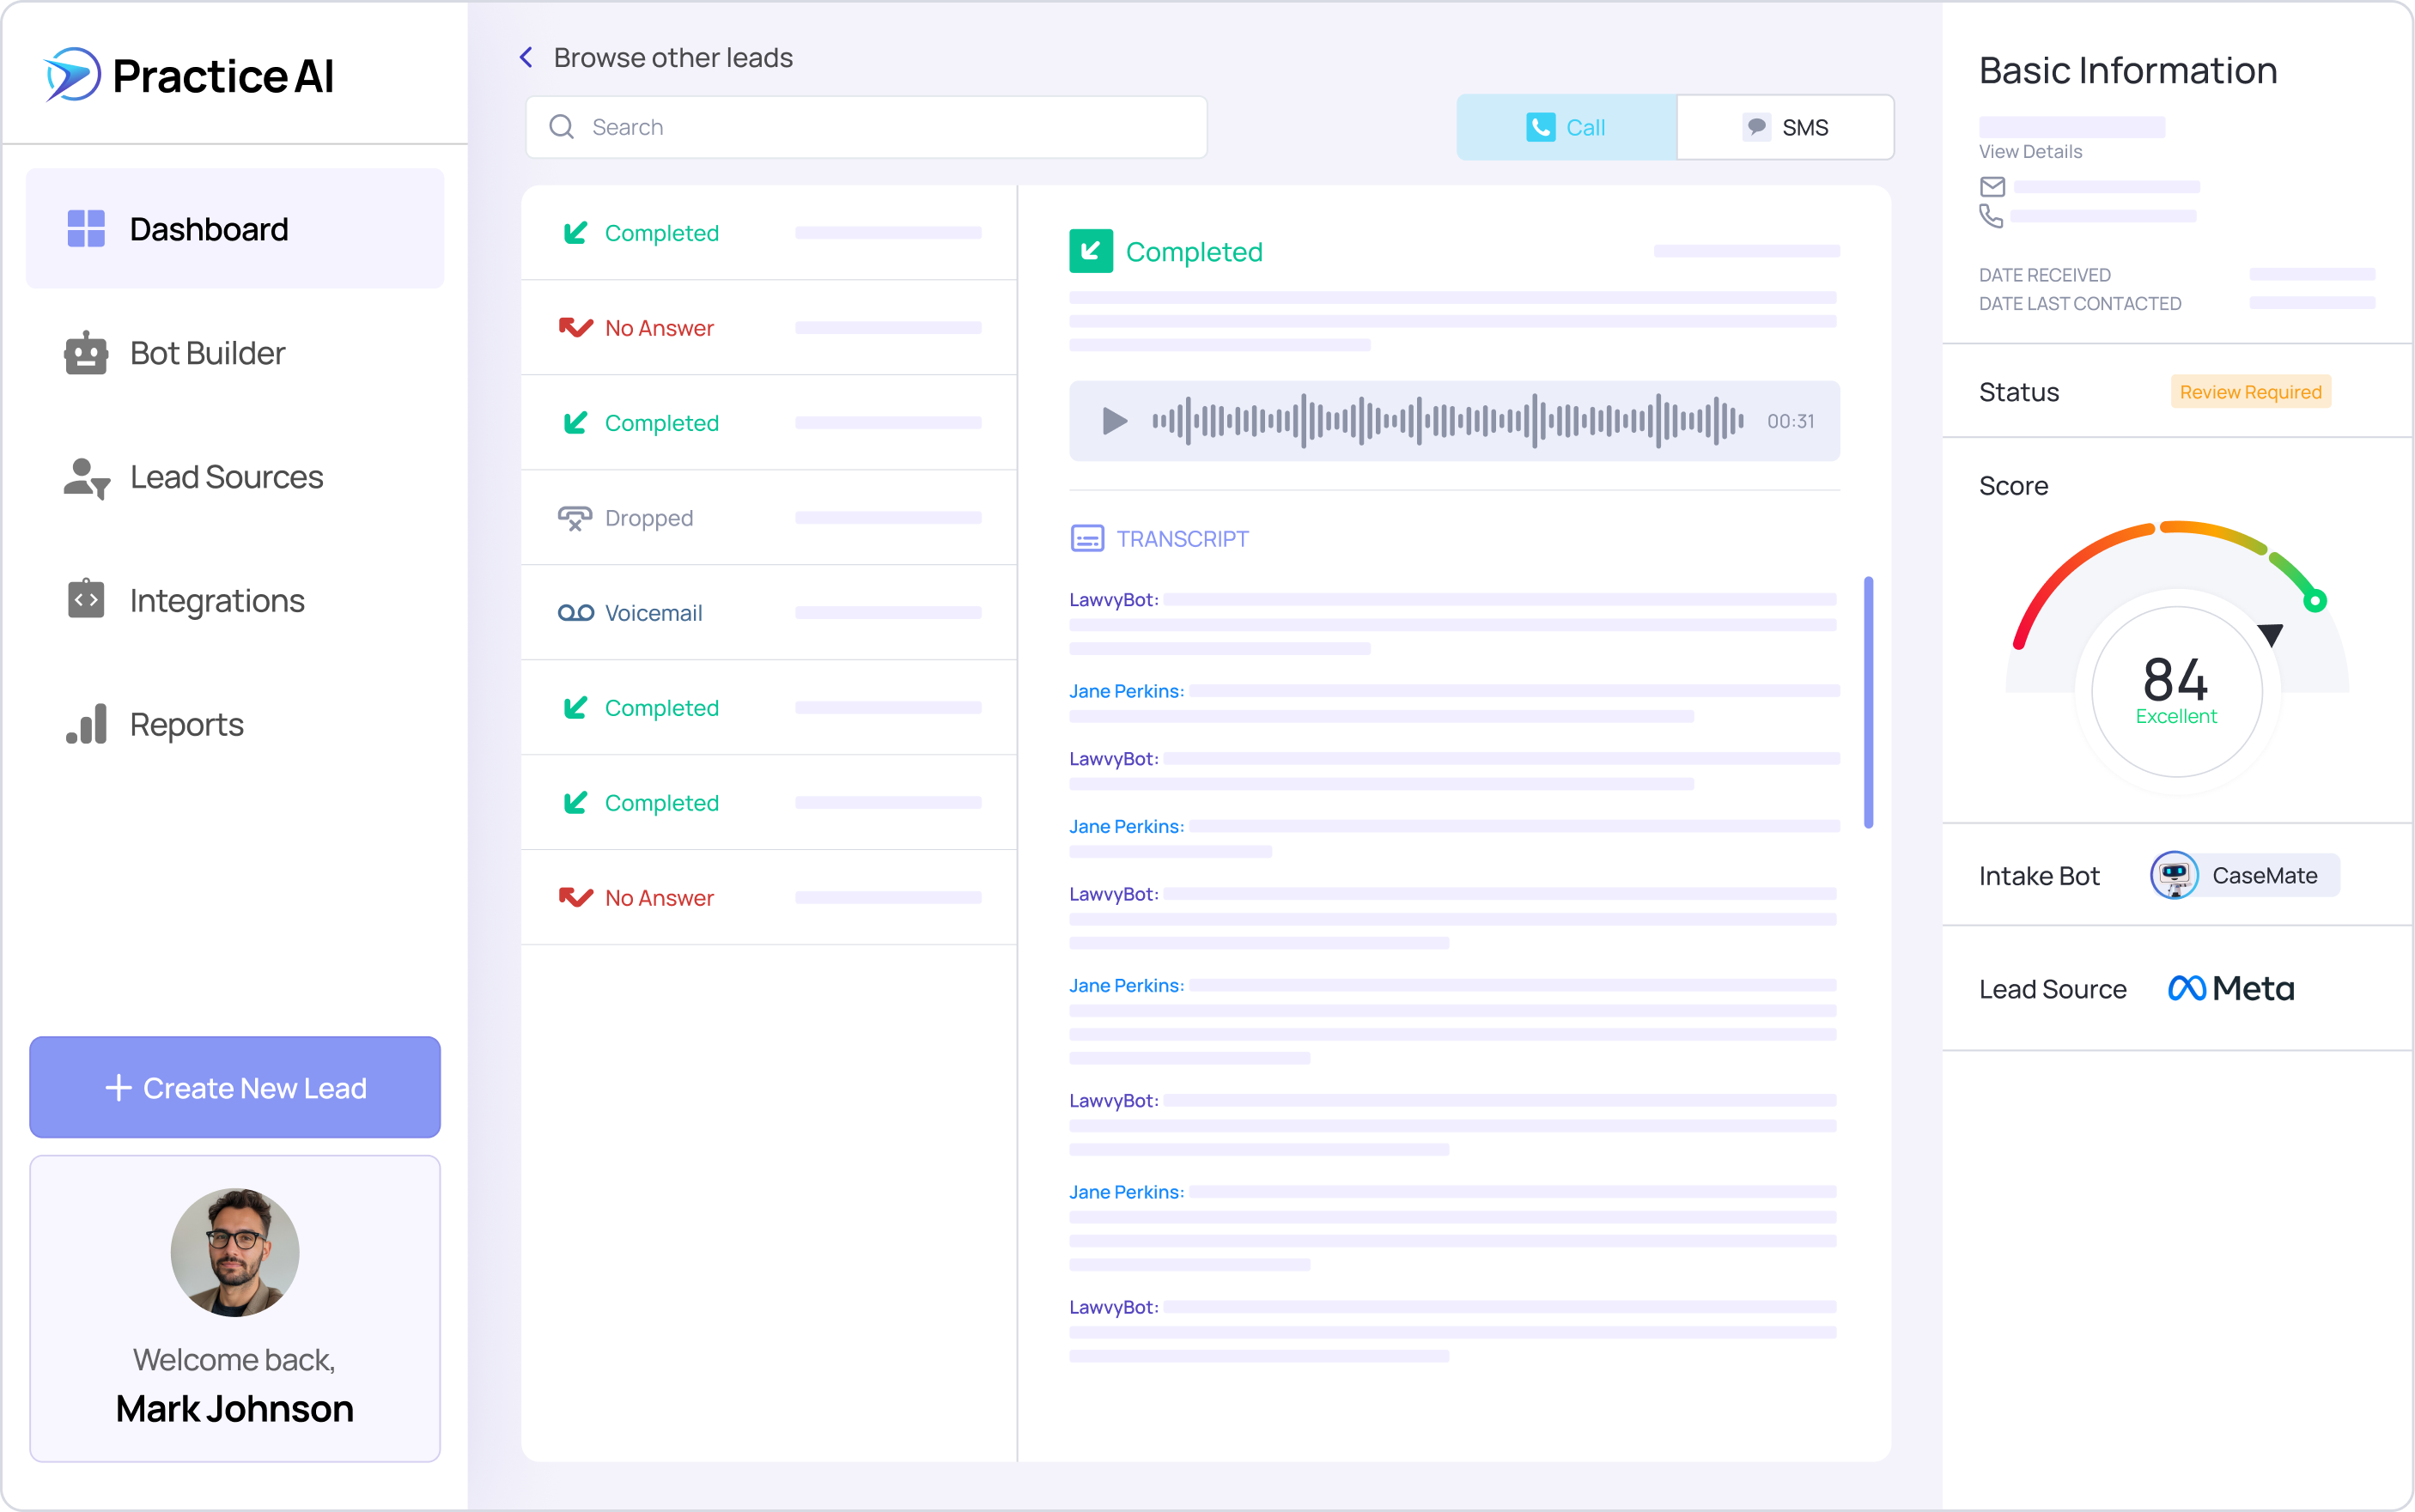
Task: Click the Meta lead source logo
Action: pyautogui.click(x=2229, y=988)
